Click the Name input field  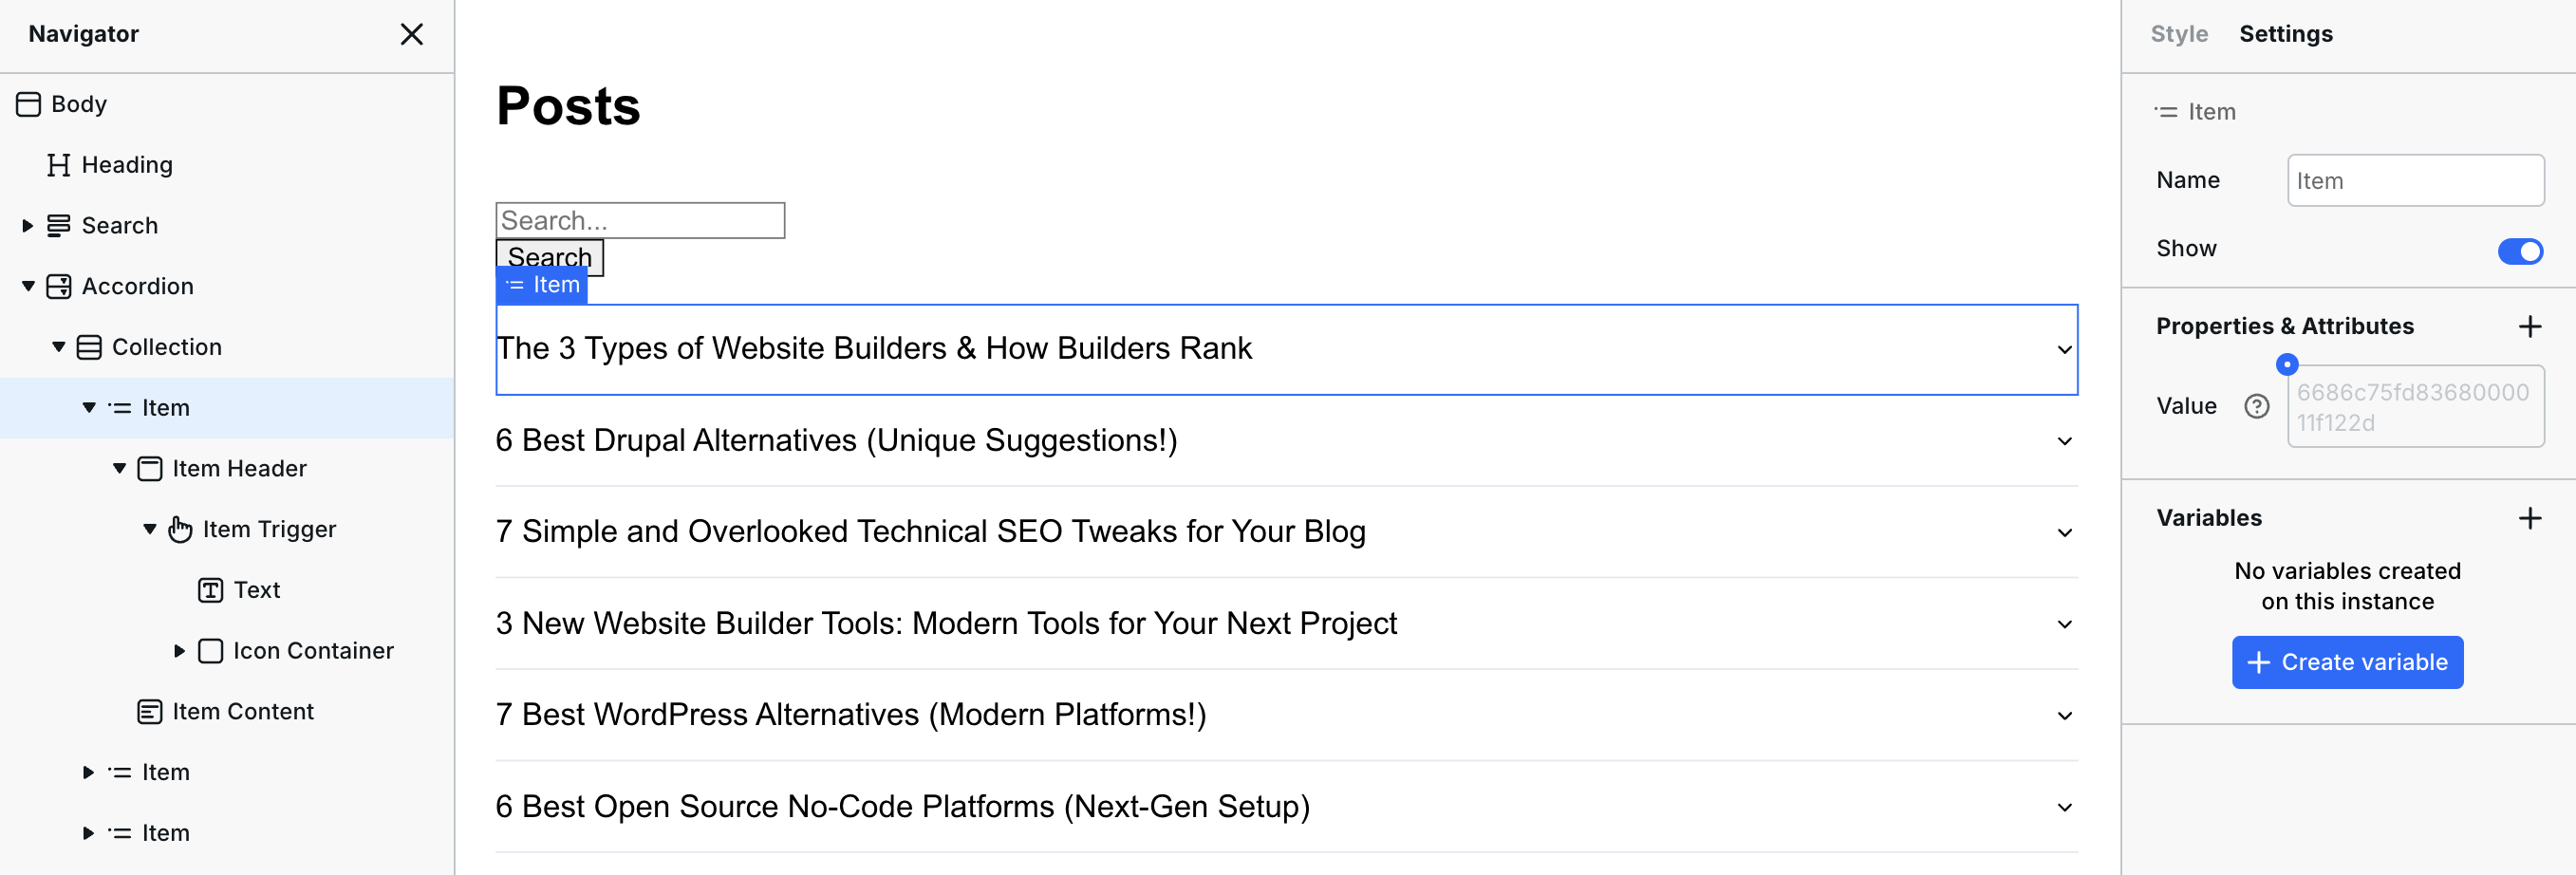pyautogui.click(x=2415, y=181)
